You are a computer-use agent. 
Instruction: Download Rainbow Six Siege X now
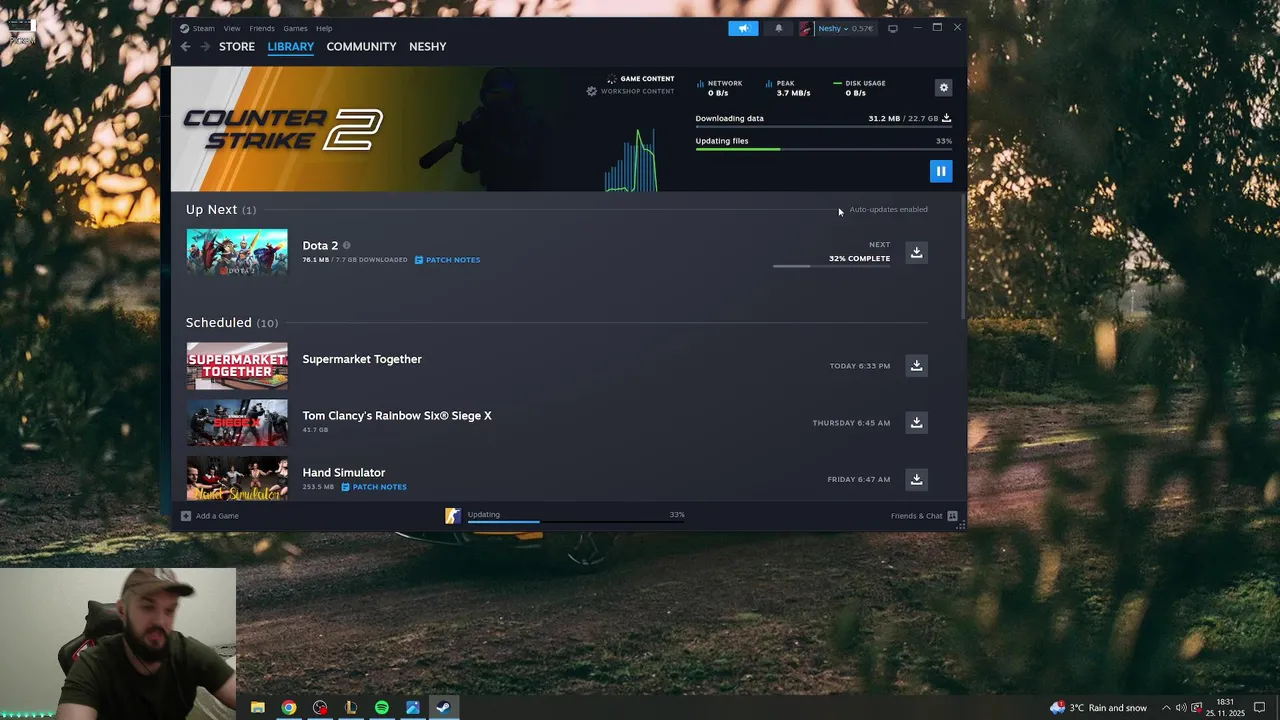click(916, 422)
